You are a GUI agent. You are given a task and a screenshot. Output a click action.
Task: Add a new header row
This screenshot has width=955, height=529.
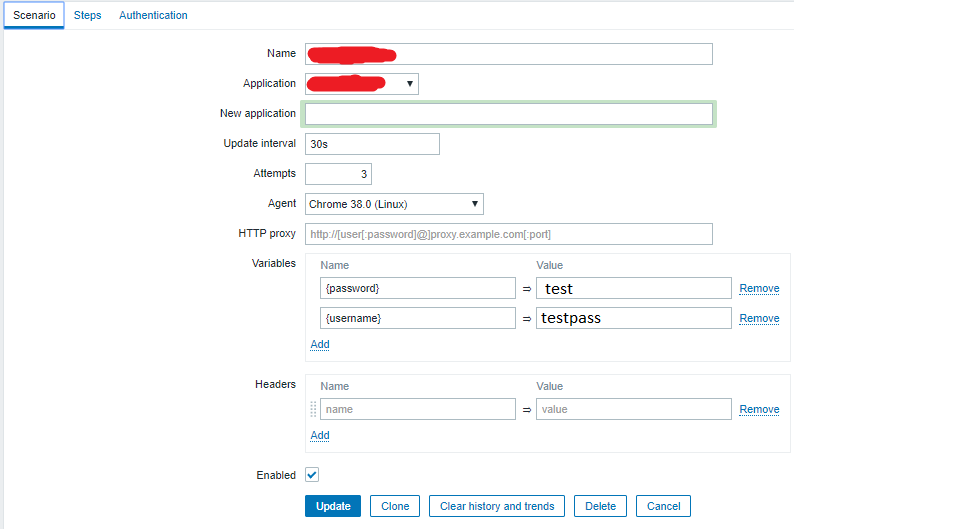pos(320,435)
